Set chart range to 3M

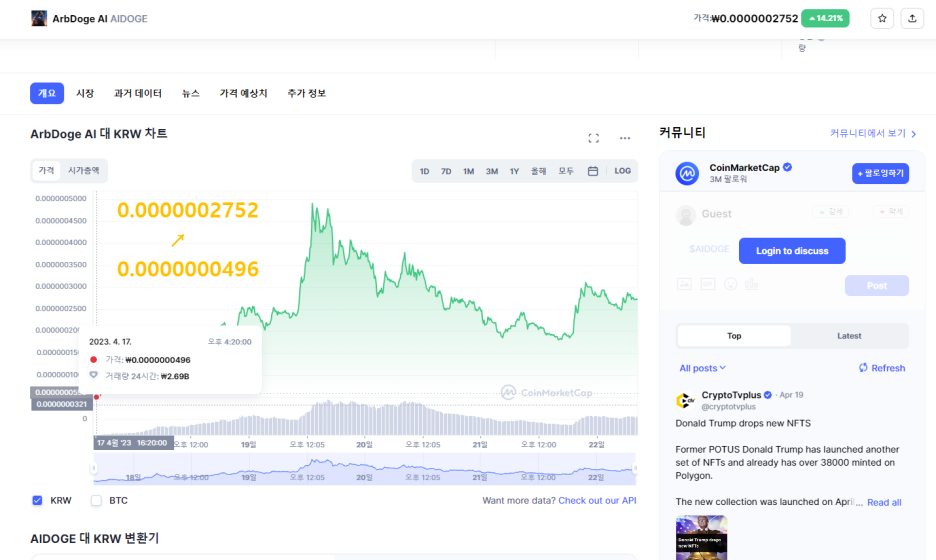[x=492, y=171]
